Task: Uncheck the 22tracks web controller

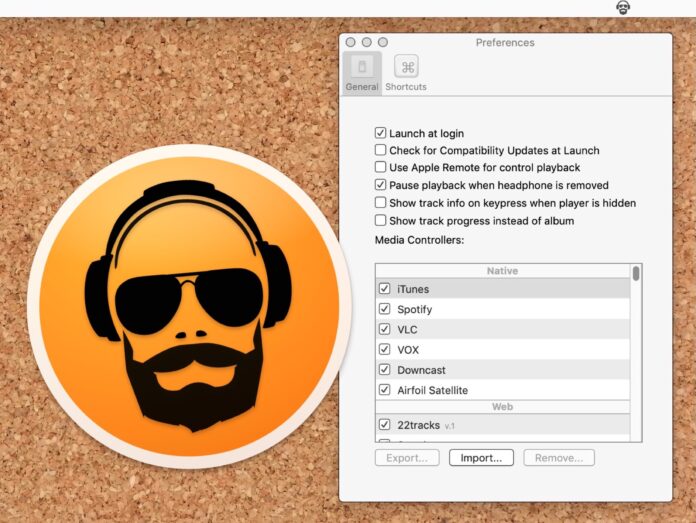Action: [384, 424]
